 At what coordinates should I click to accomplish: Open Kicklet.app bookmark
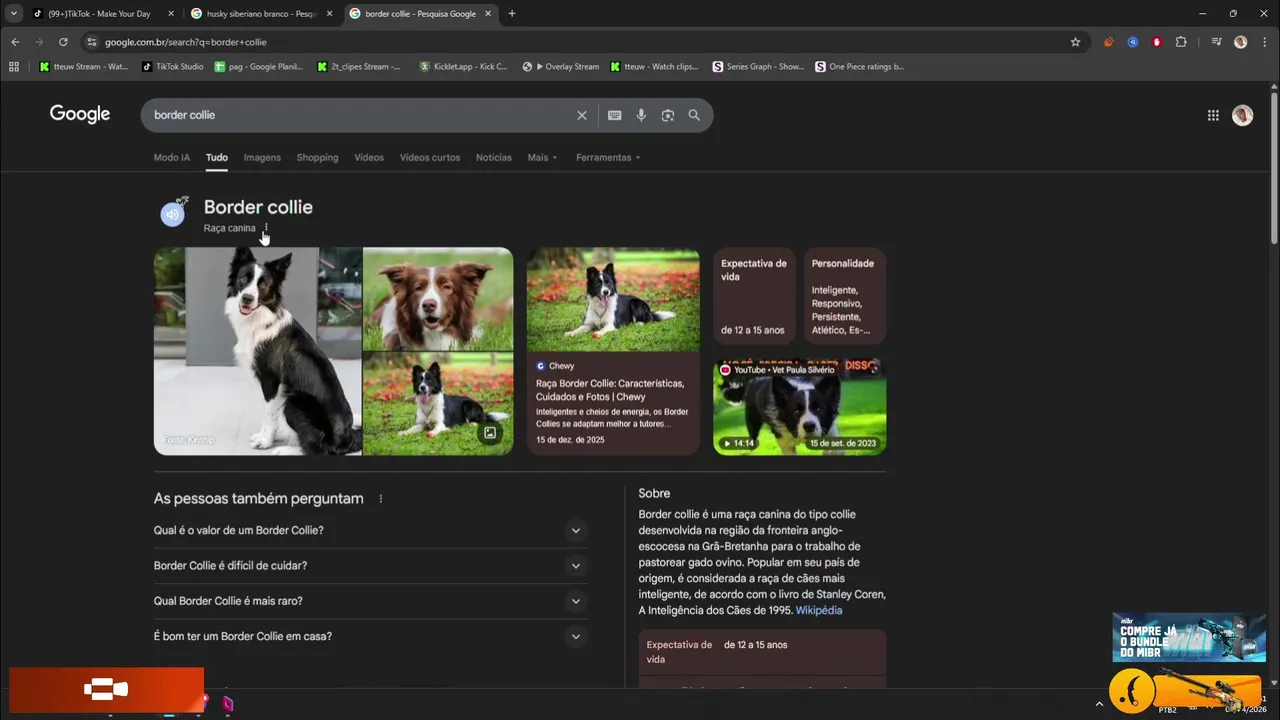(x=464, y=67)
